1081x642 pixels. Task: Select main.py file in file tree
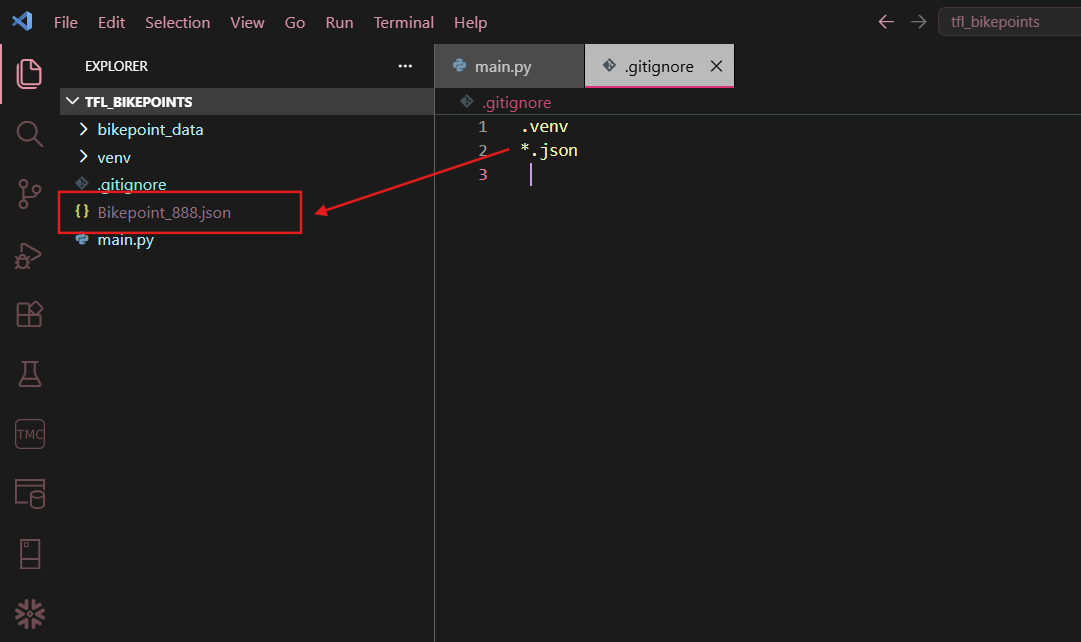125,240
